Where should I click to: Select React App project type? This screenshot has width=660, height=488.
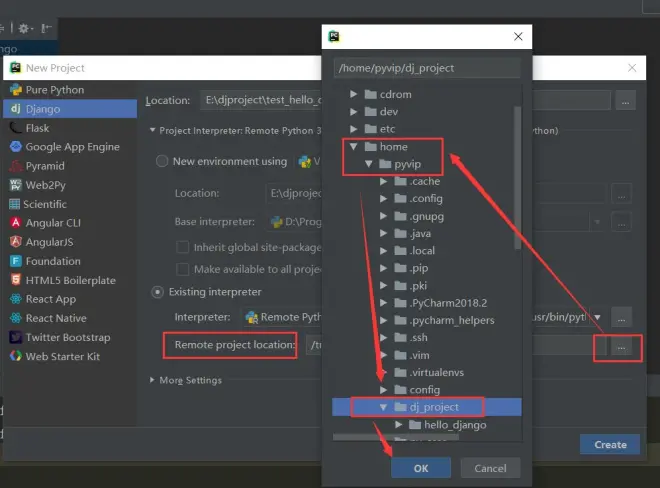point(51,299)
